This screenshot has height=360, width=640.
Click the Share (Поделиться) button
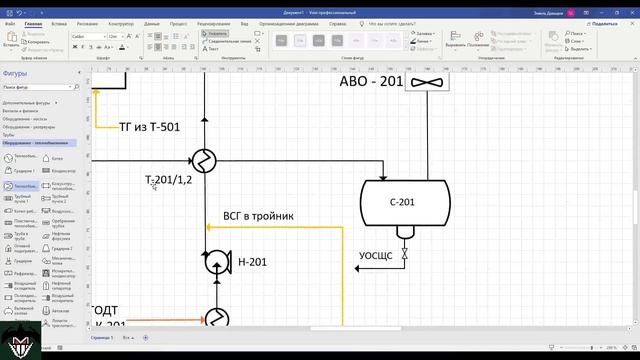tap(602, 24)
